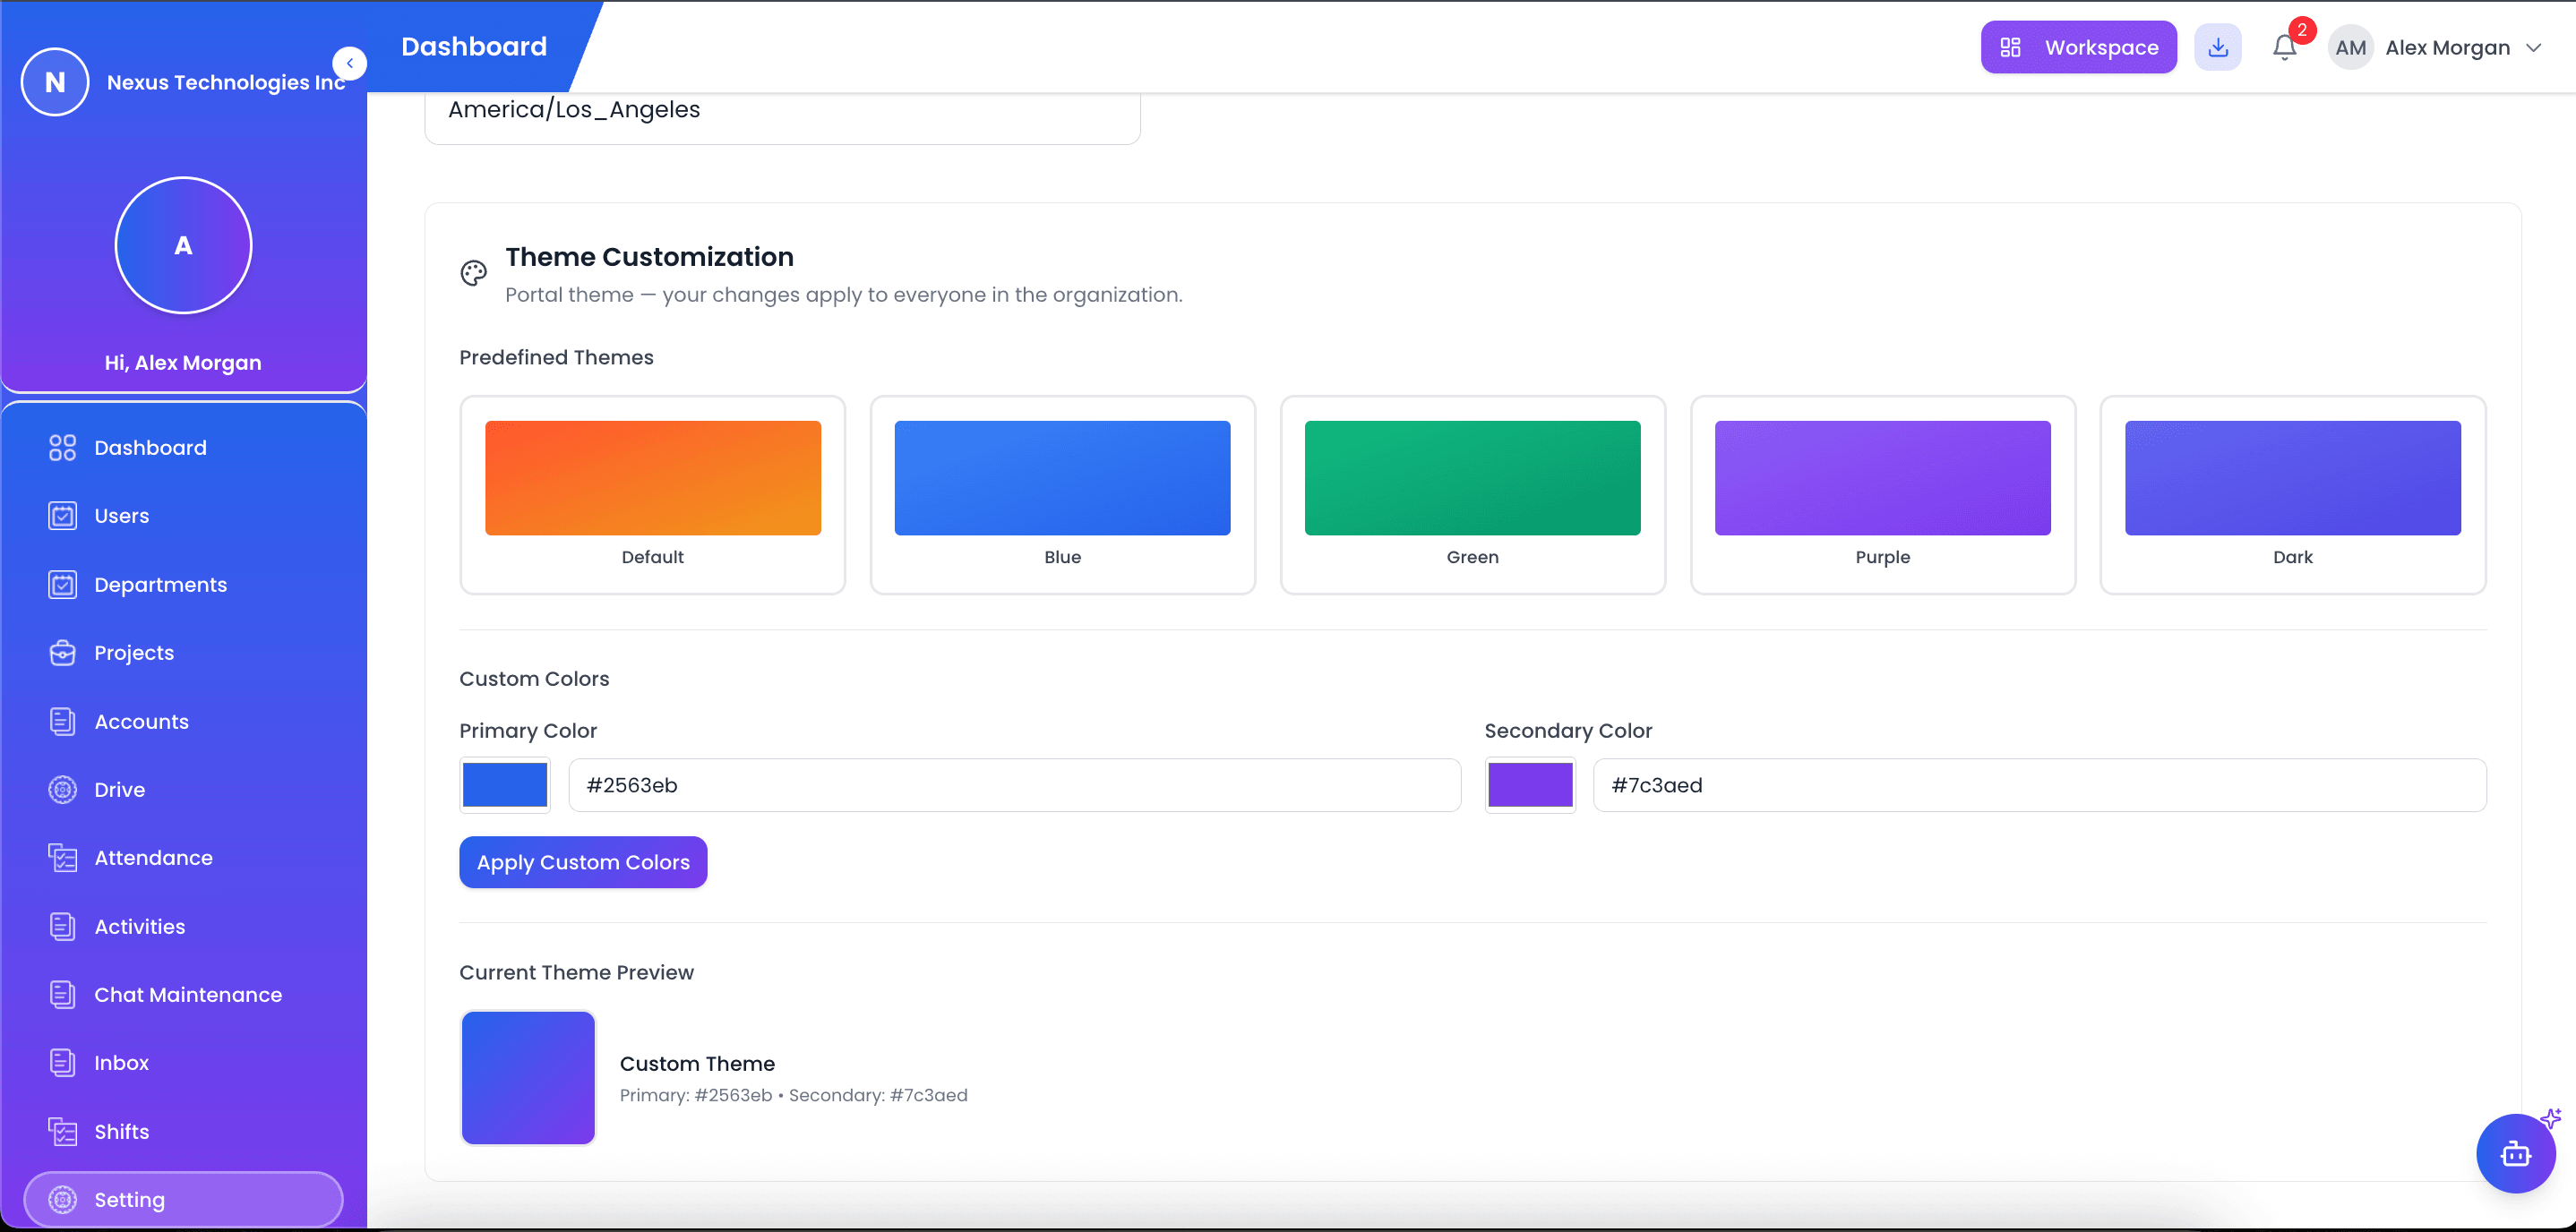The image size is (2576, 1232).
Task: Click the download icon in header
Action: click(x=2217, y=47)
